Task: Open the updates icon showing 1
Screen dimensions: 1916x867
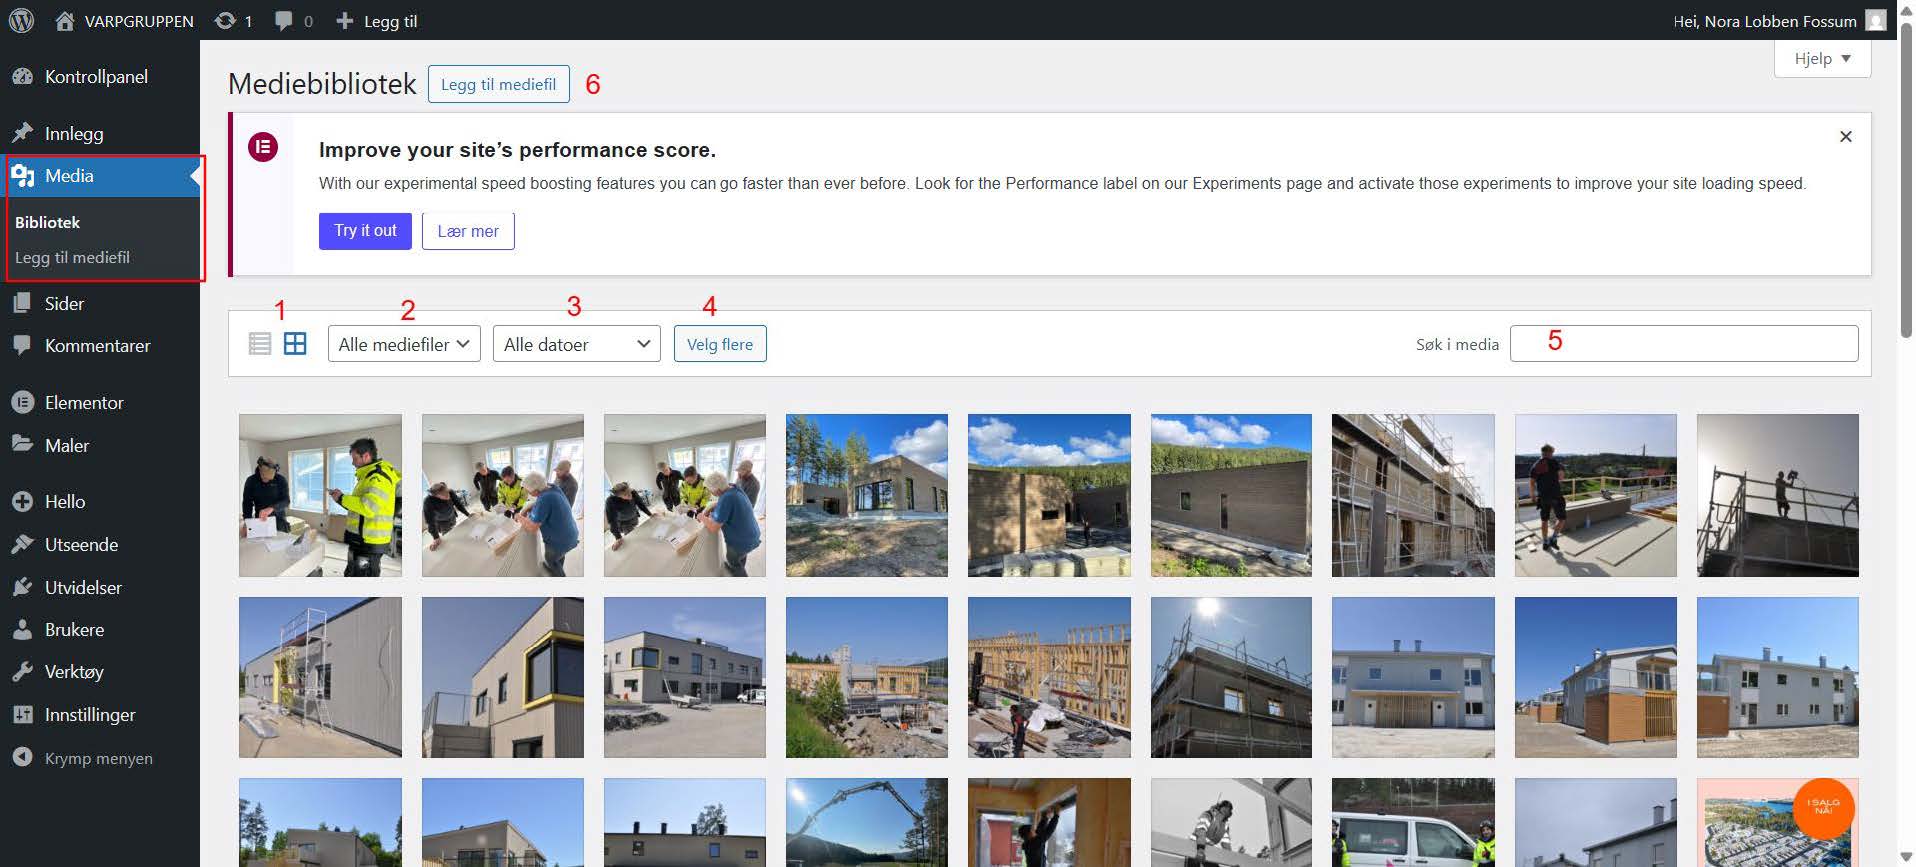Action: (x=226, y=20)
